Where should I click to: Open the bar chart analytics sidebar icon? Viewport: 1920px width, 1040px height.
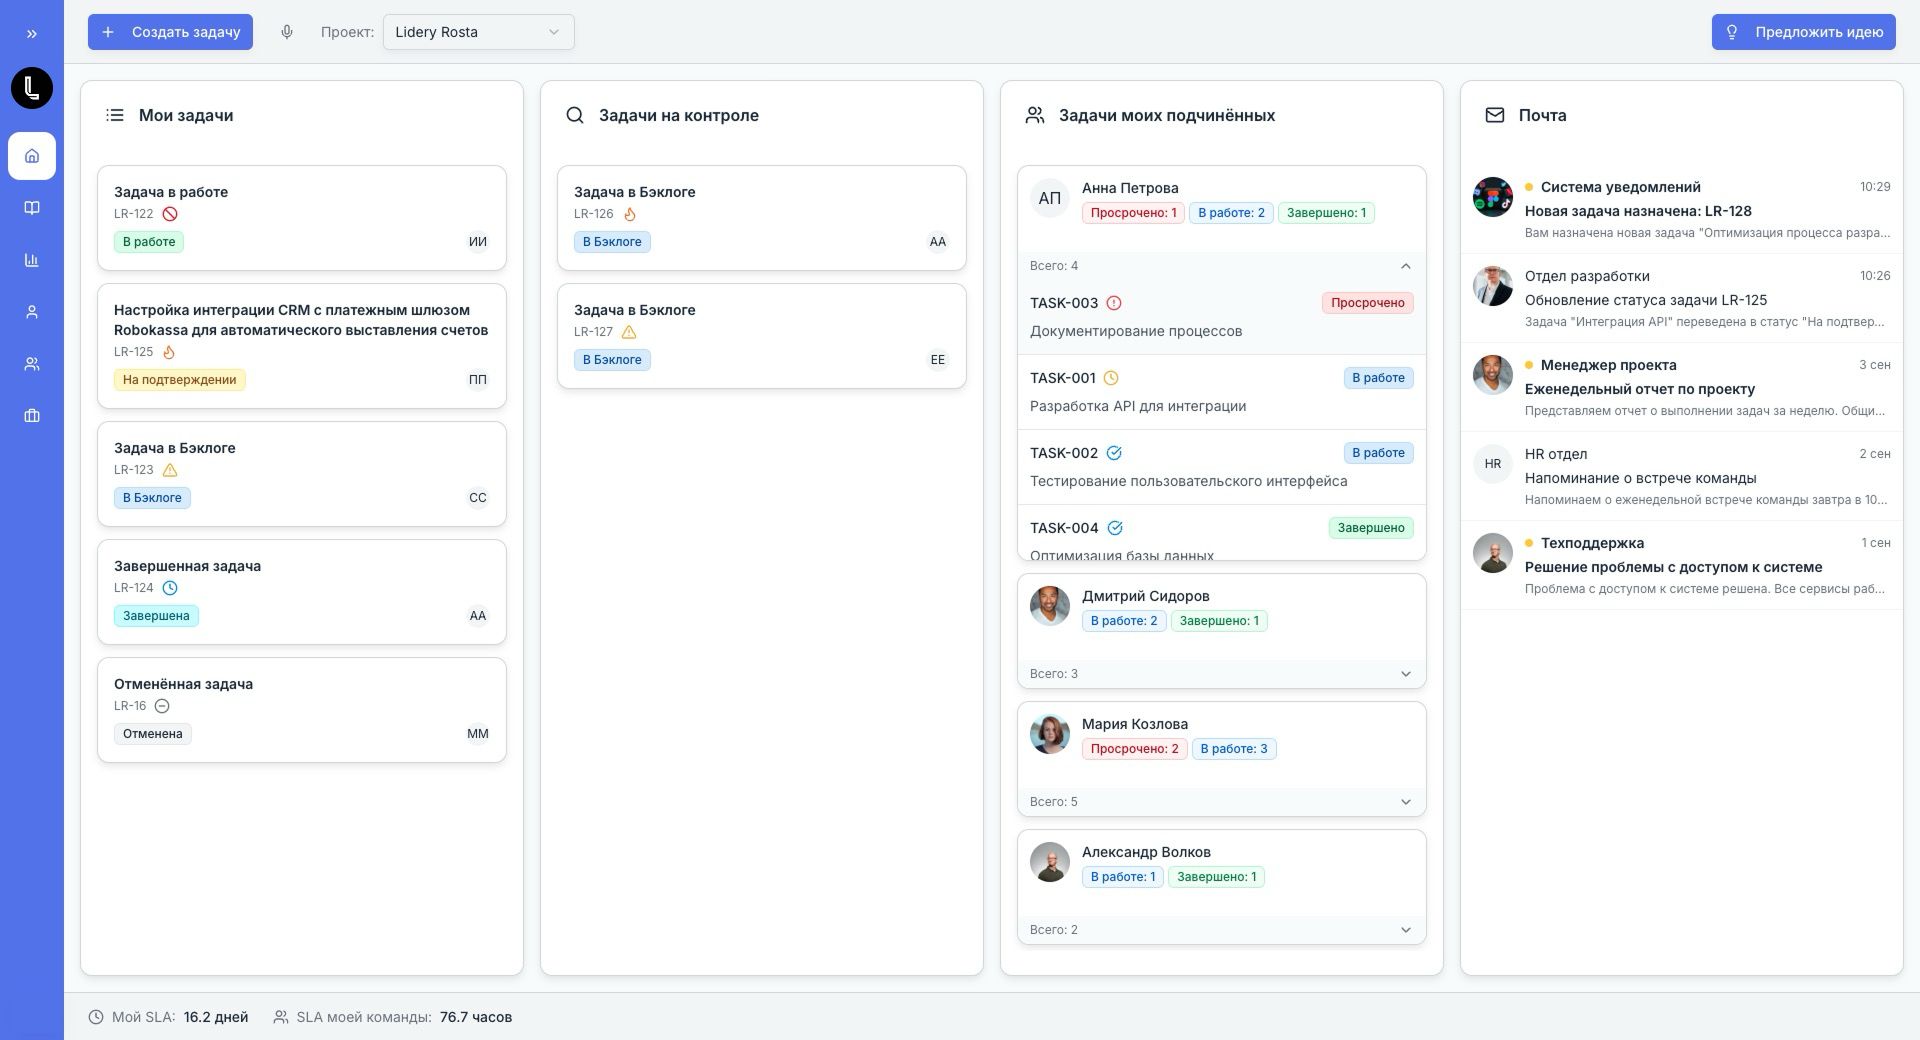[32, 260]
